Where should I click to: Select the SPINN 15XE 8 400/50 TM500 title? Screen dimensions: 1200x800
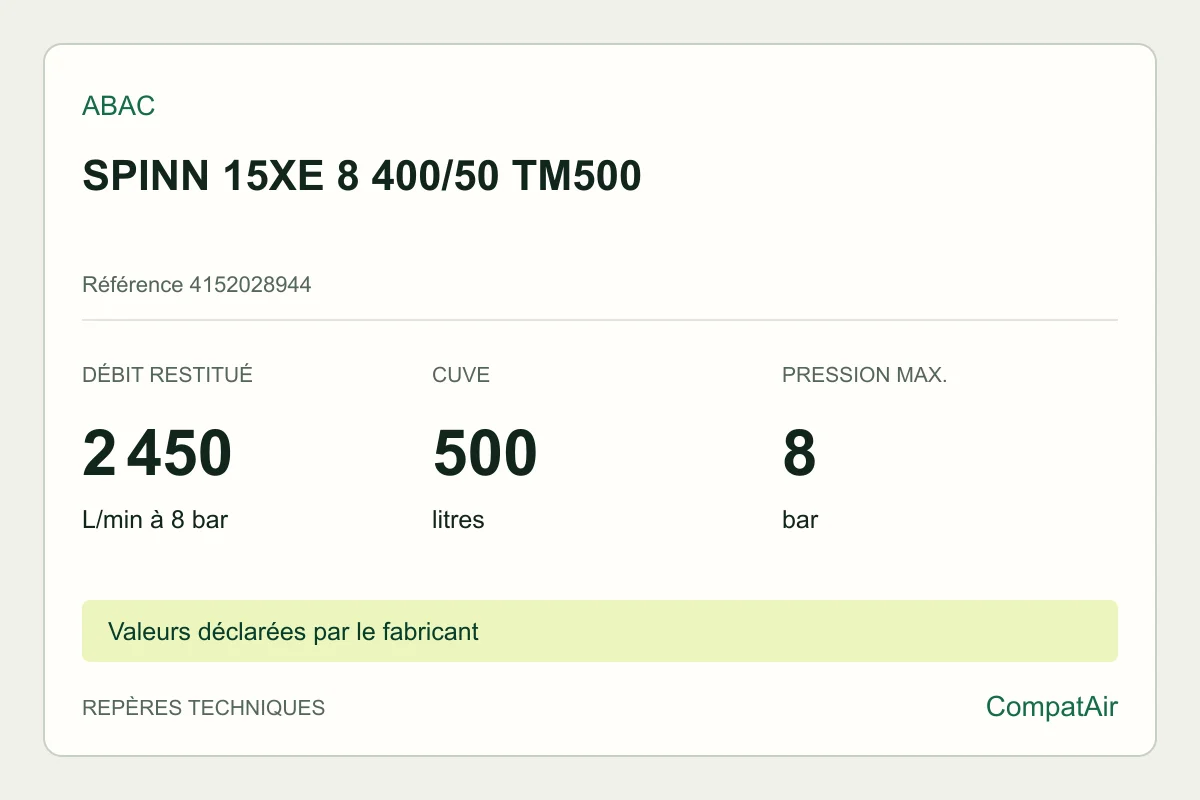click(x=361, y=176)
